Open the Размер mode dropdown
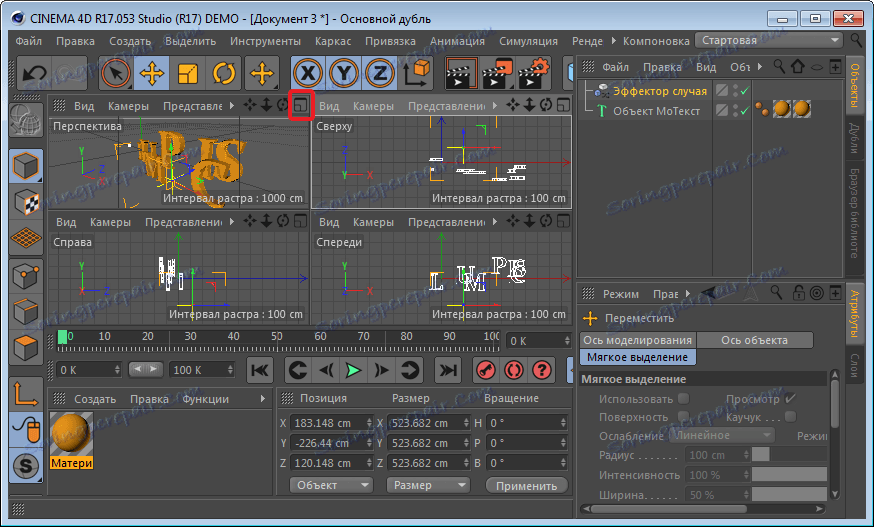874x527 pixels. coord(428,485)
